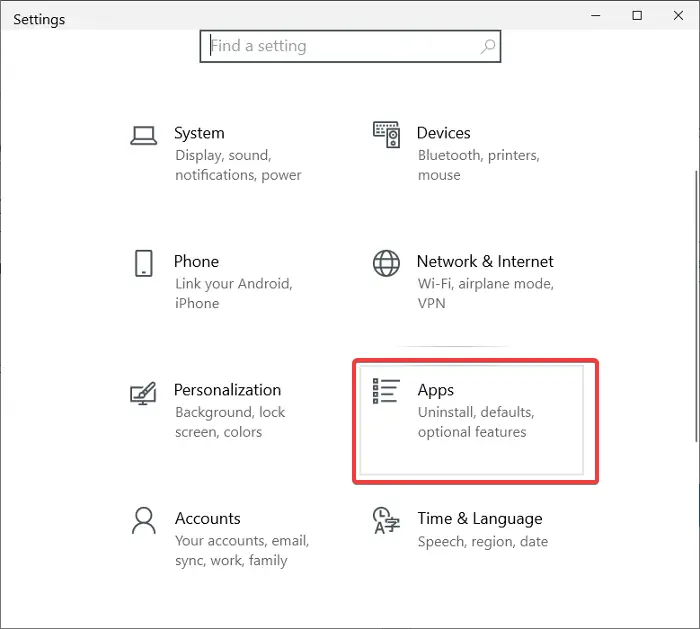Click 'Uninstall, defaults, optional features' description

coord(476,422)
